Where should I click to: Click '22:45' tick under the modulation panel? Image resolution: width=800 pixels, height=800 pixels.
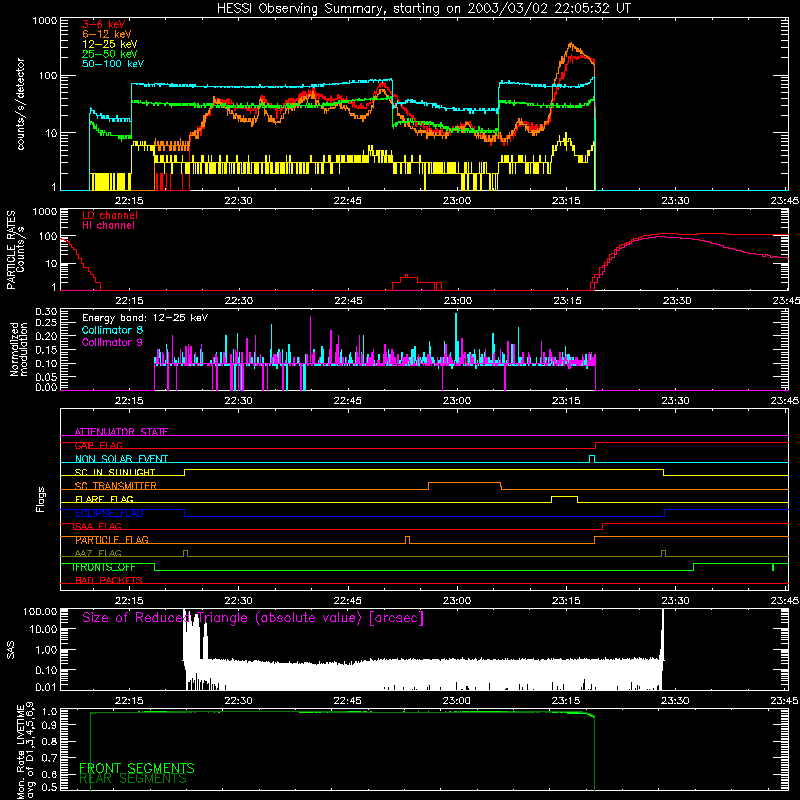point(347,401)
